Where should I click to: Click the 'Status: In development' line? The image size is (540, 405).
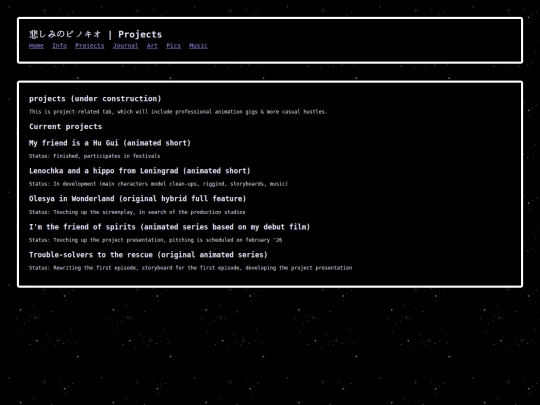[x=158, y=184]
